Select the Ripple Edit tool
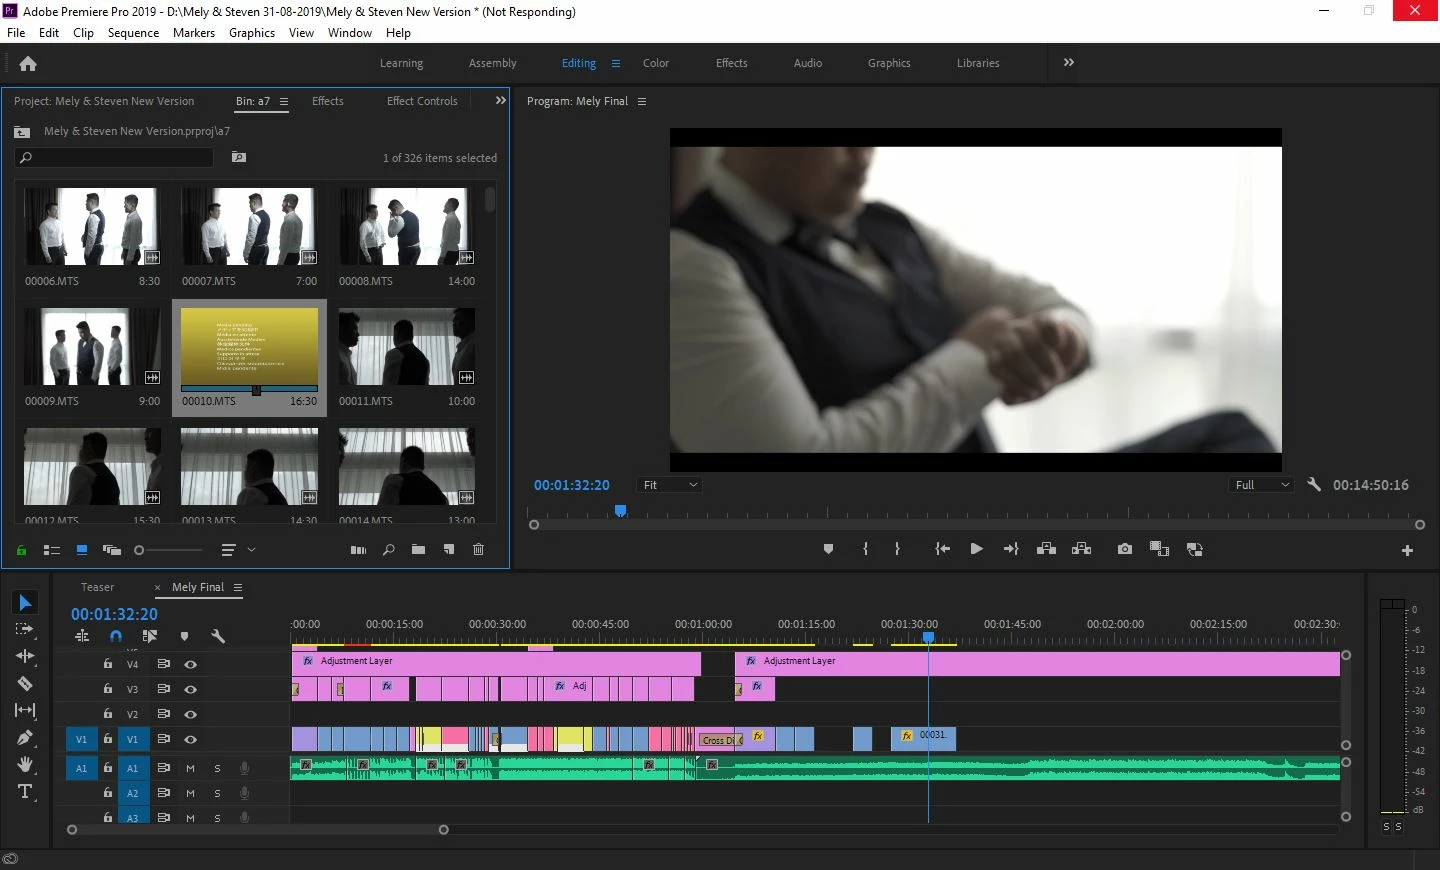Viewport: 1440px width, 870px height. click(x=25, y=656)
